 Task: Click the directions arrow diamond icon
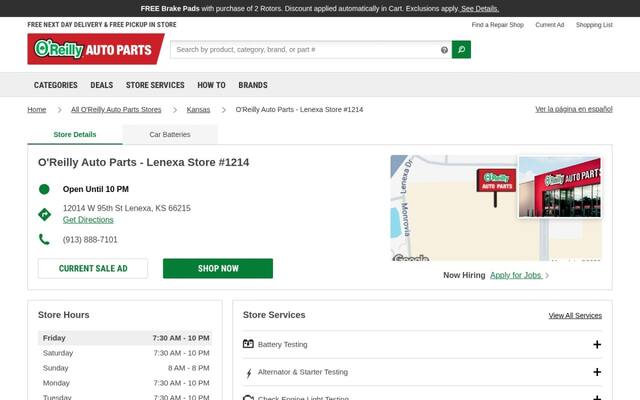click(x=44, y=214)
